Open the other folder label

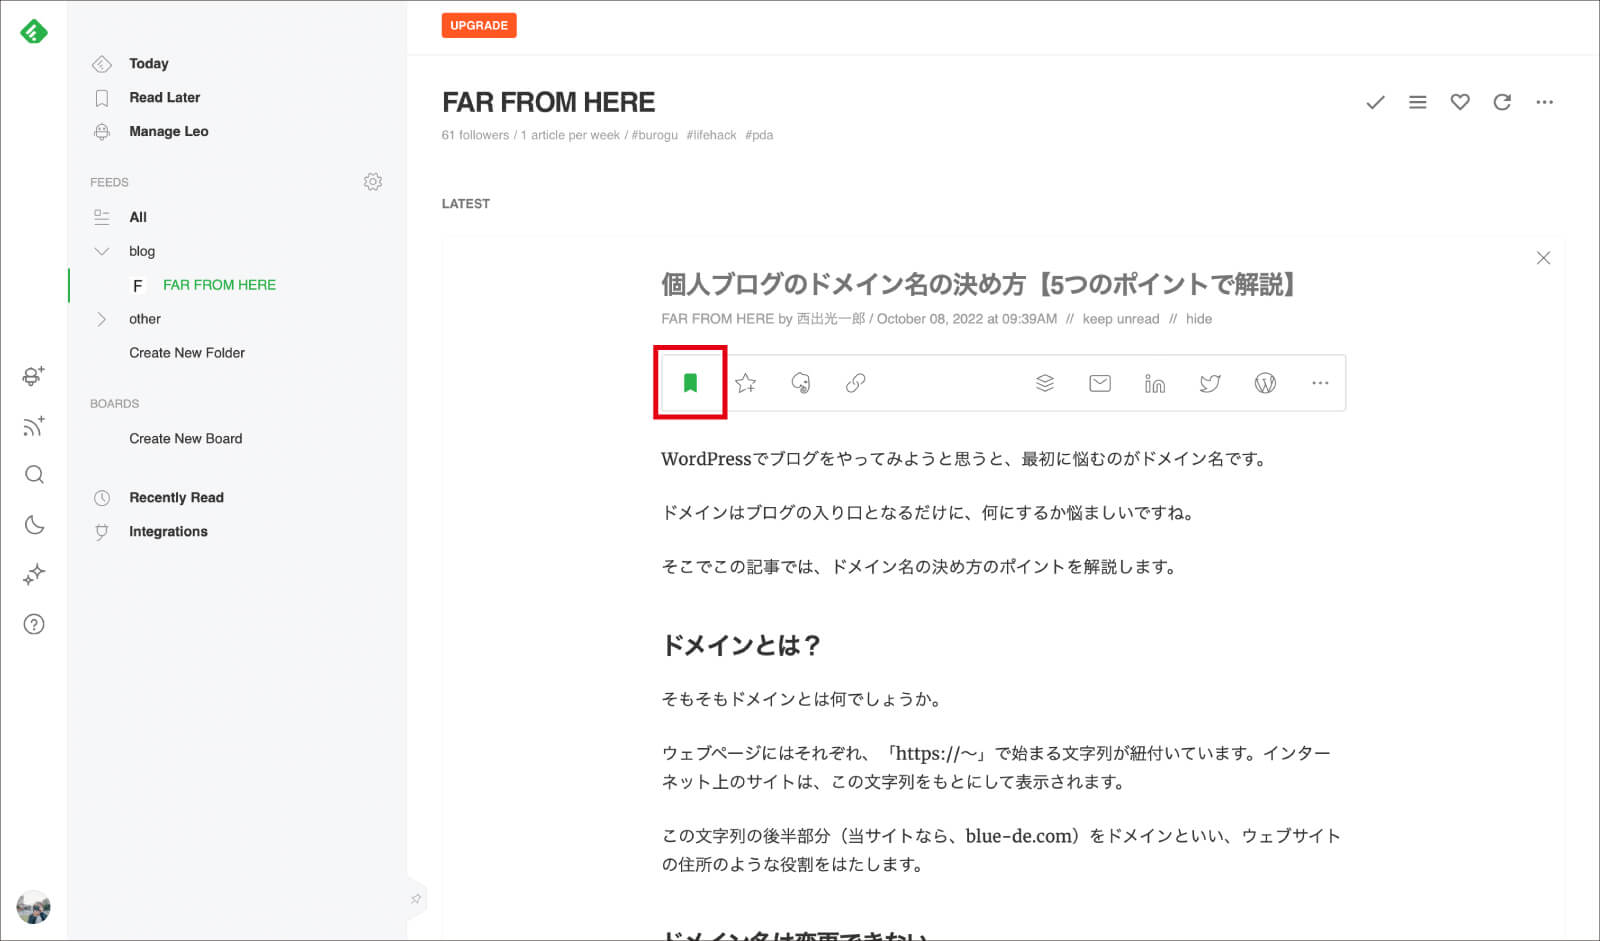pos(145,319)
